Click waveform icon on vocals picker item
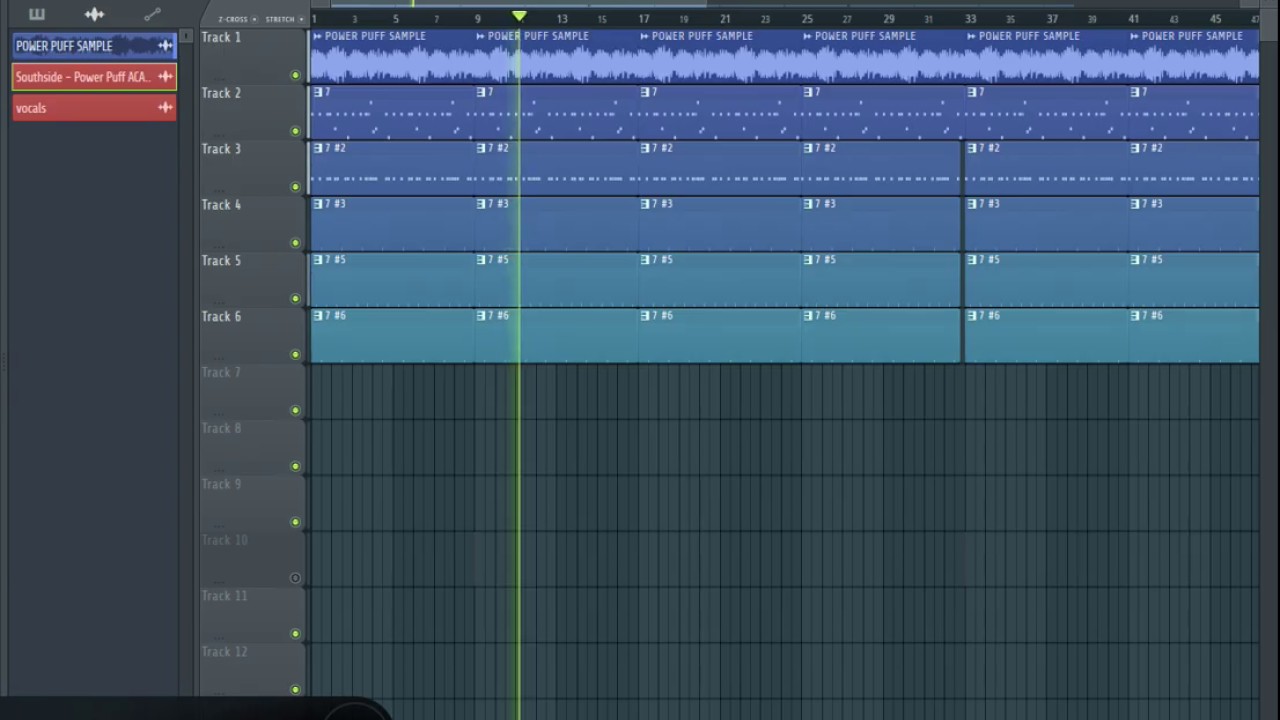 (165, 107)
